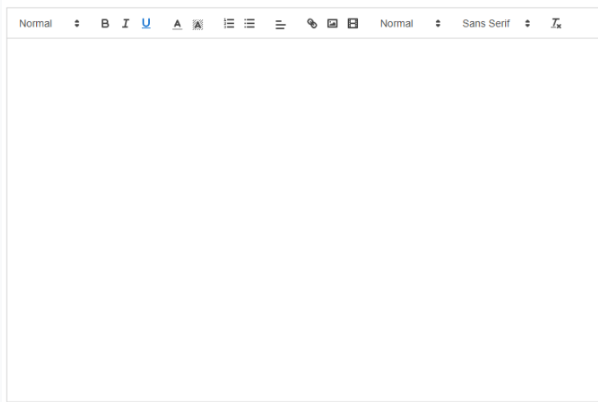Insert a bulleted list
The width and height of the screenshot is (598, 402).
(249, 24)
